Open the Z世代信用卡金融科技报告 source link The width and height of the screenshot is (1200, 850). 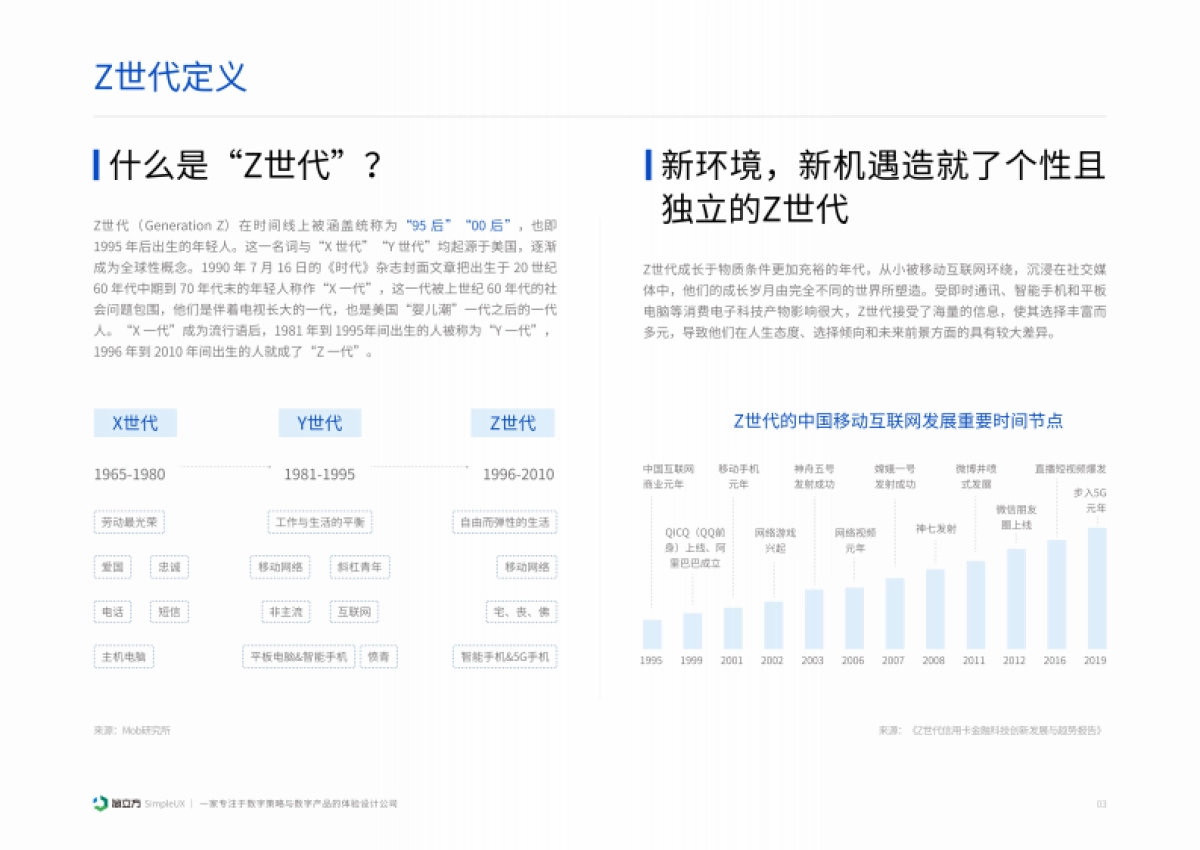(991, 729)
